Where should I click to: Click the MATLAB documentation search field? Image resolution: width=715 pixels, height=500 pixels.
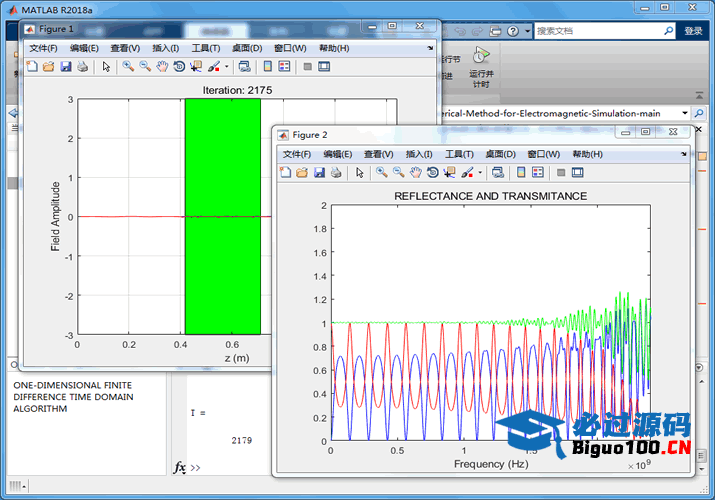[x=598, y=31]
